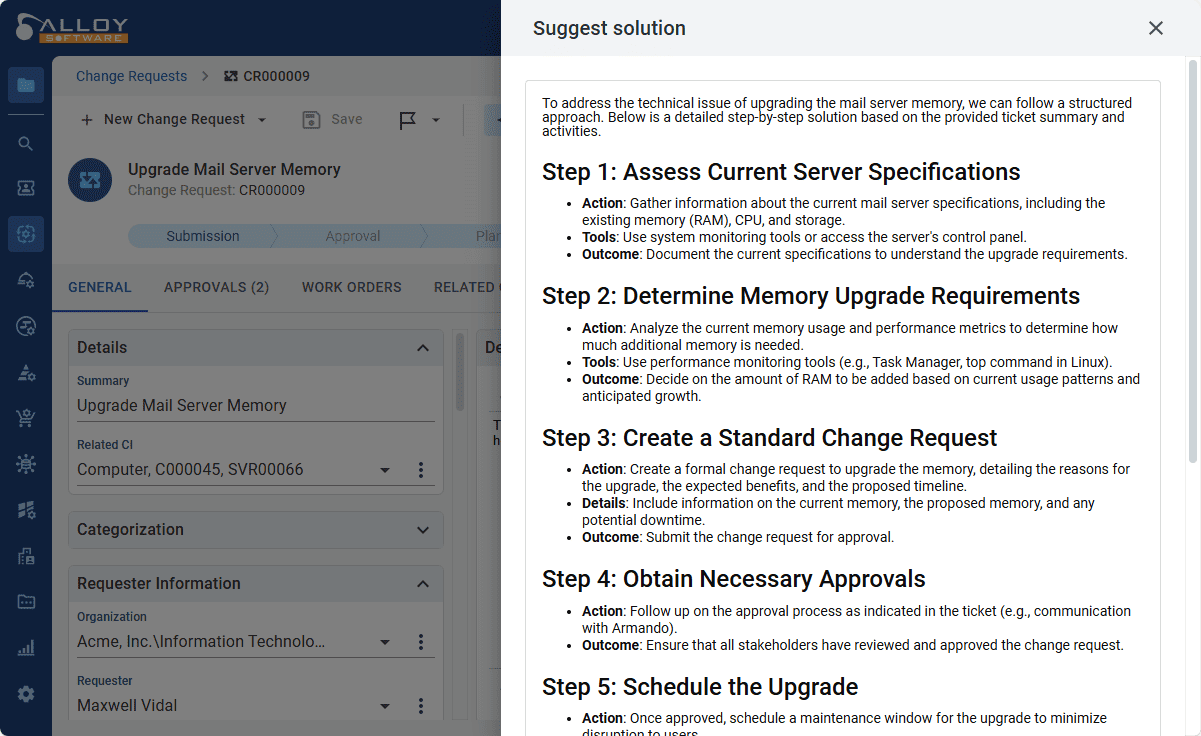Screen dimensions: 1201x736
Task: Open the flag dropdown arrow
Action: (436, 120)
